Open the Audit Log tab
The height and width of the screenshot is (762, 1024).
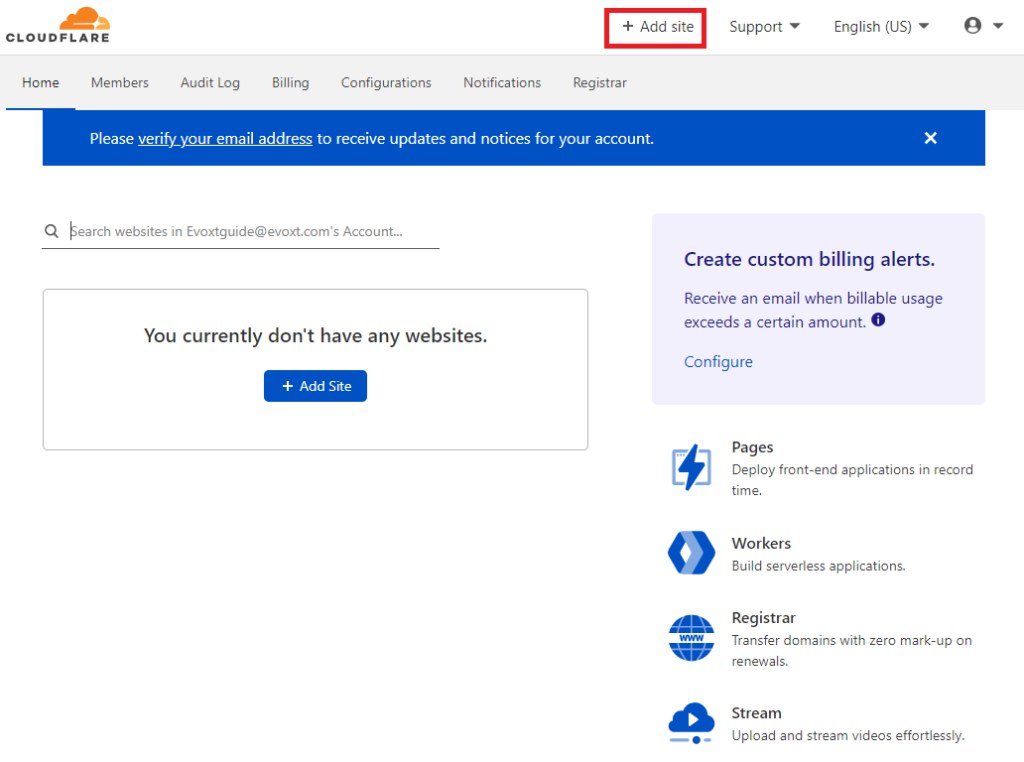click(210, 83)
